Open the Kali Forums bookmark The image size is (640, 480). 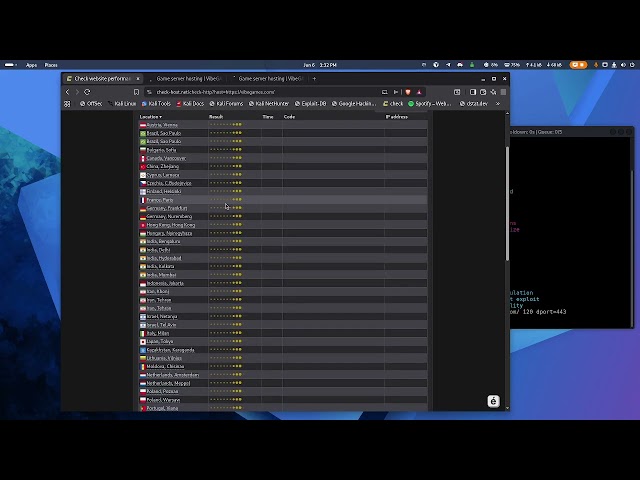[226, 104]
